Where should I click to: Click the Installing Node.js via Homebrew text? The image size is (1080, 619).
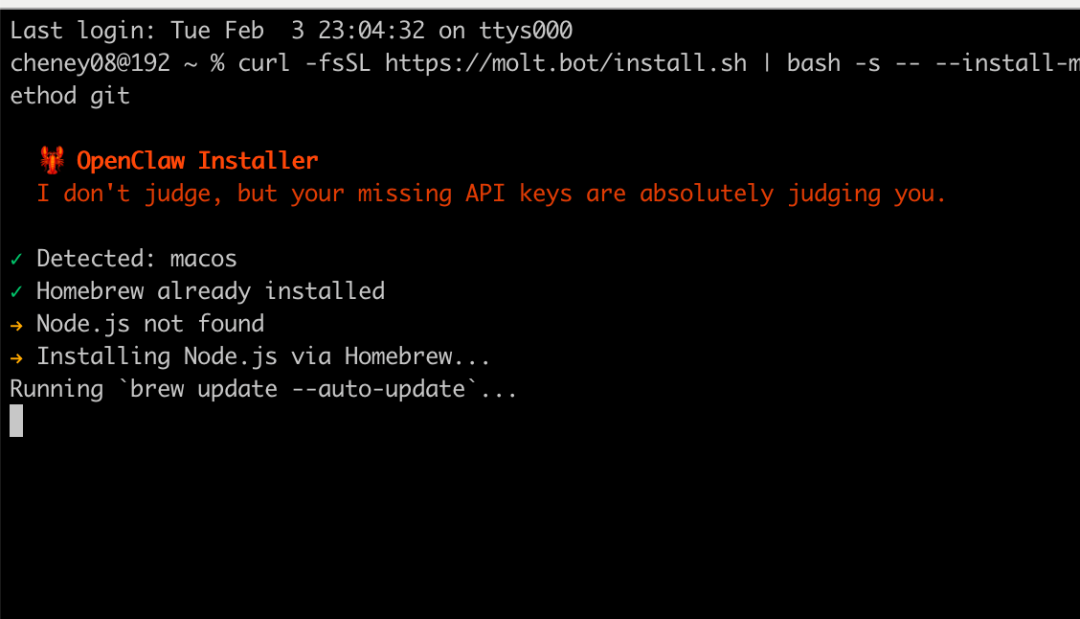[263, 357]
